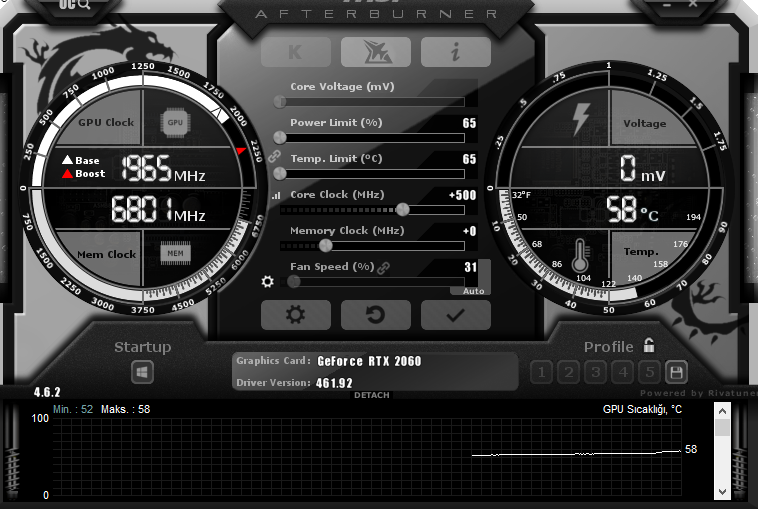Apply settings with the checkmark button
The width and height of the screenshot is (758, 509).
point(456,315)
